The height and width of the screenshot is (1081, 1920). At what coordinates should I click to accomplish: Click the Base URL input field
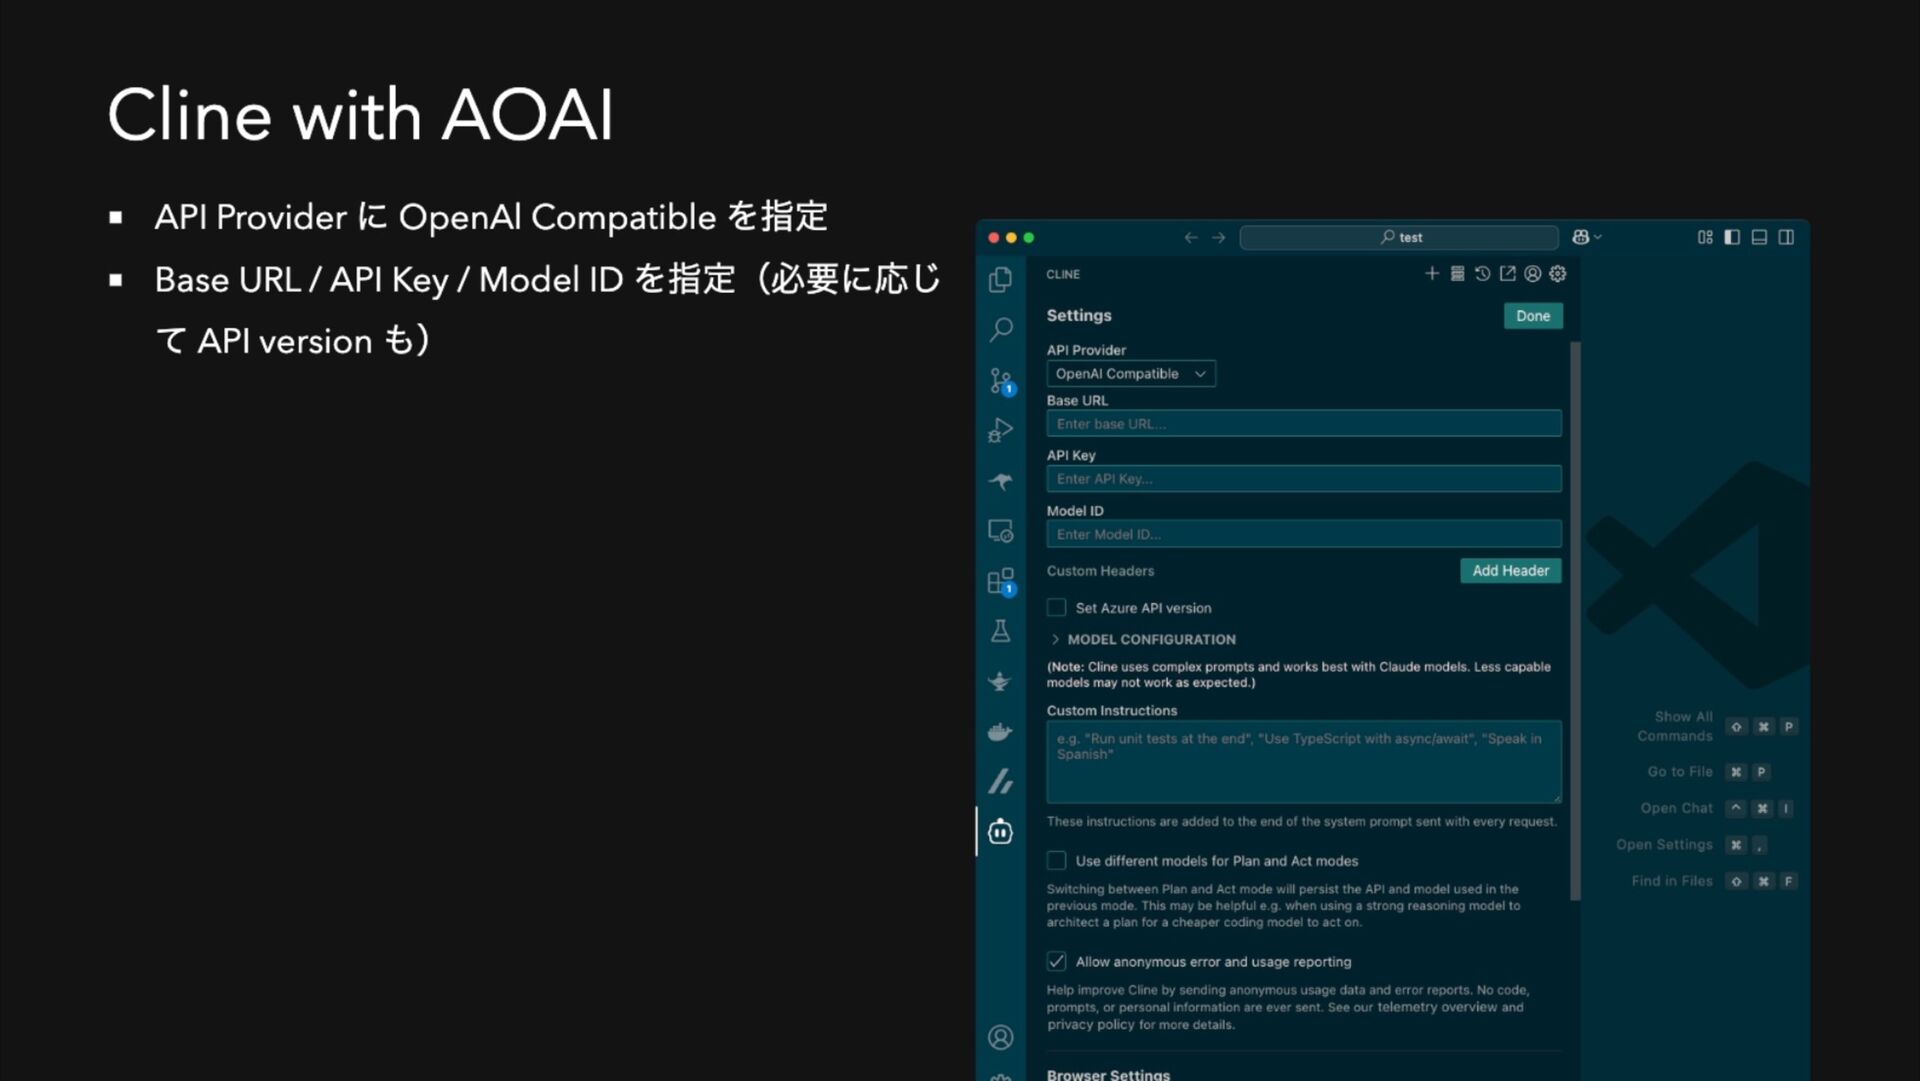coord(1303,424)
